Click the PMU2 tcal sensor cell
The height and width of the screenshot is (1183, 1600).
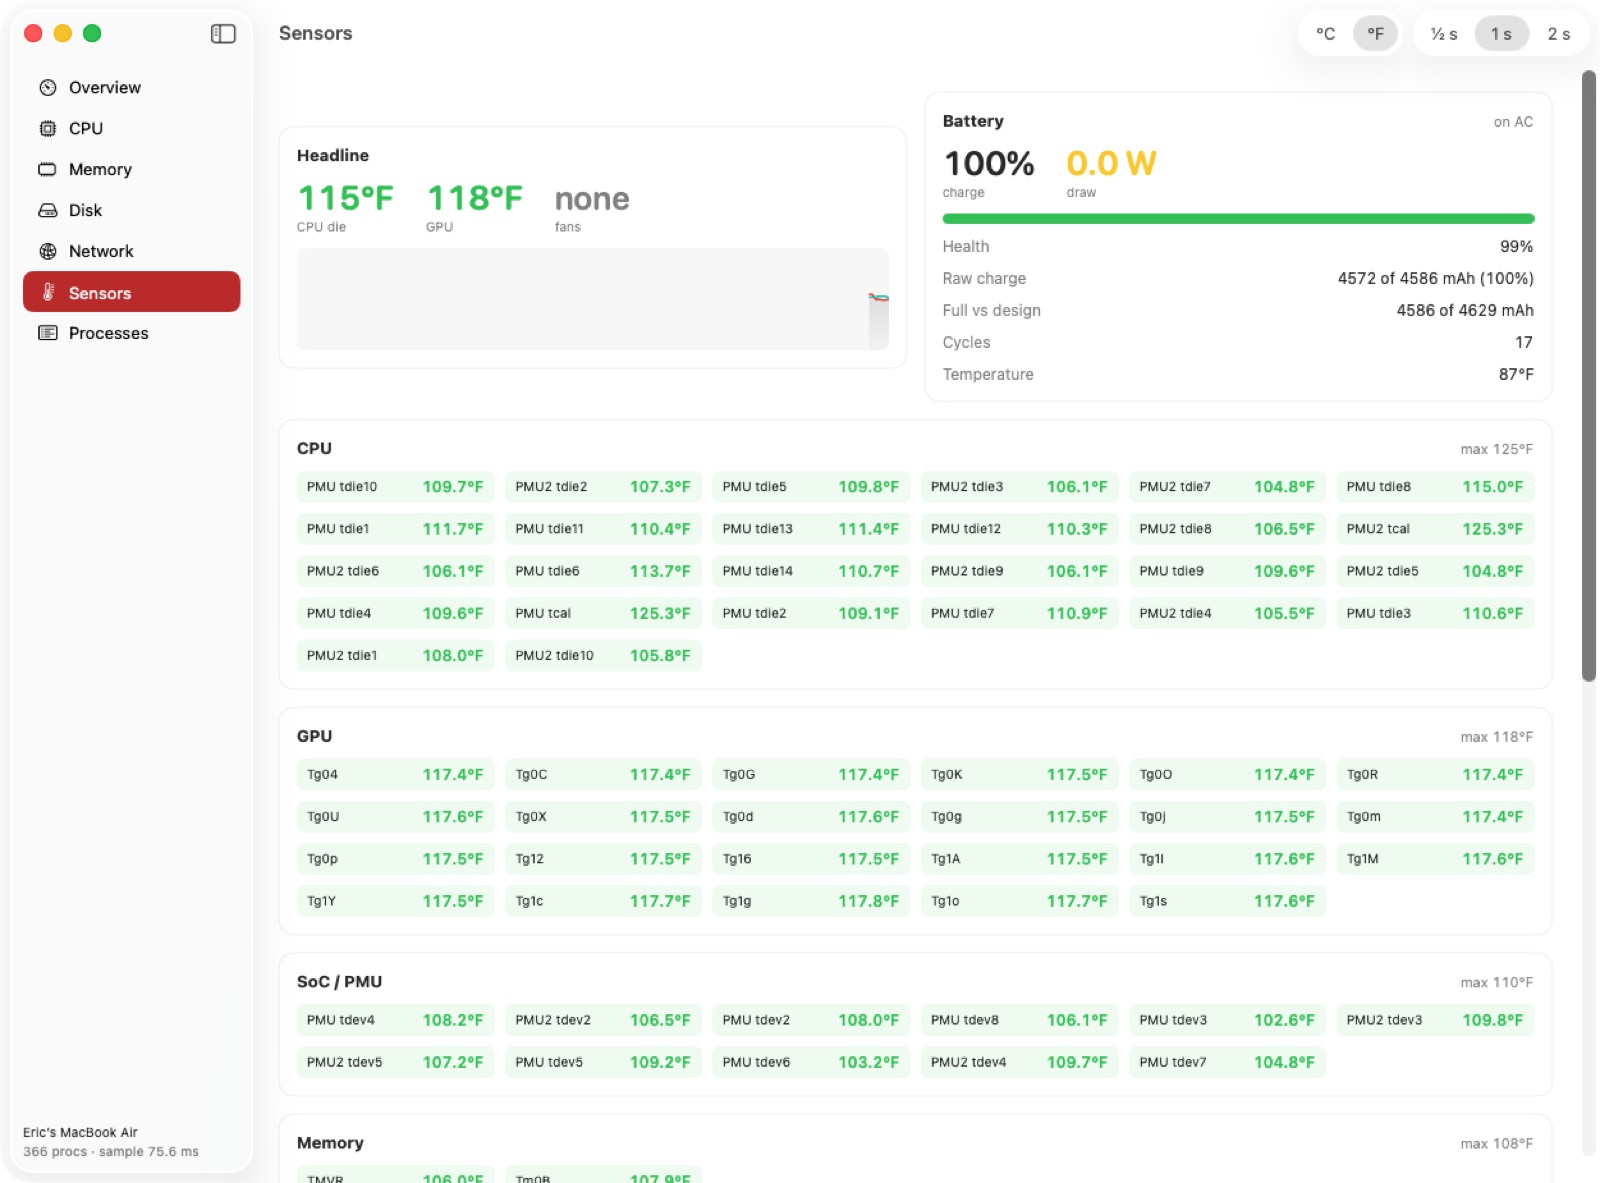tap(1435, 529)
